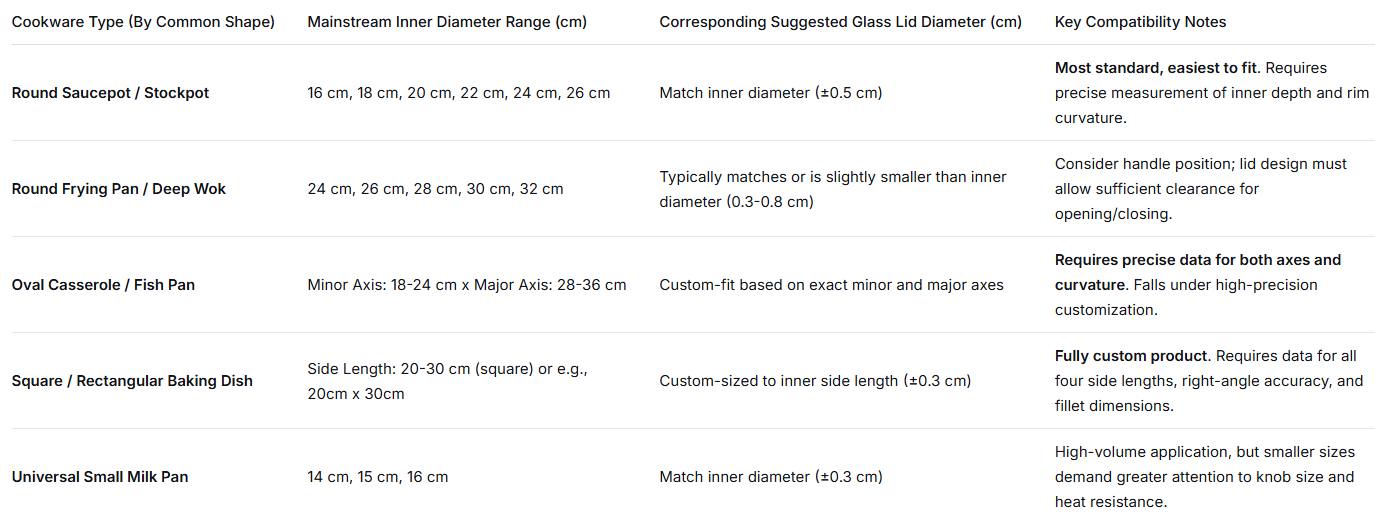The width and height of the screenshot is (1376, 514).
Task: Click the "Custom-fit based on exact minor and major axes" cell
Action: 831,285
